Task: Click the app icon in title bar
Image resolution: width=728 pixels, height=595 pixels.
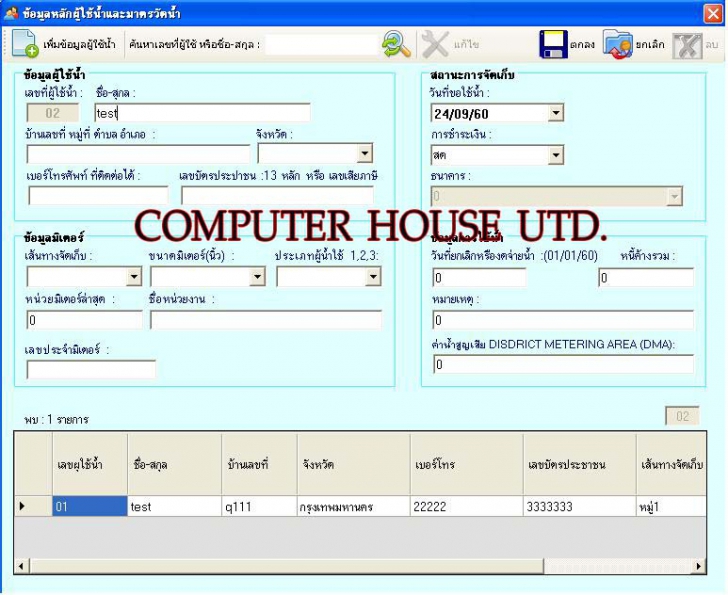Action: point(11,13)
